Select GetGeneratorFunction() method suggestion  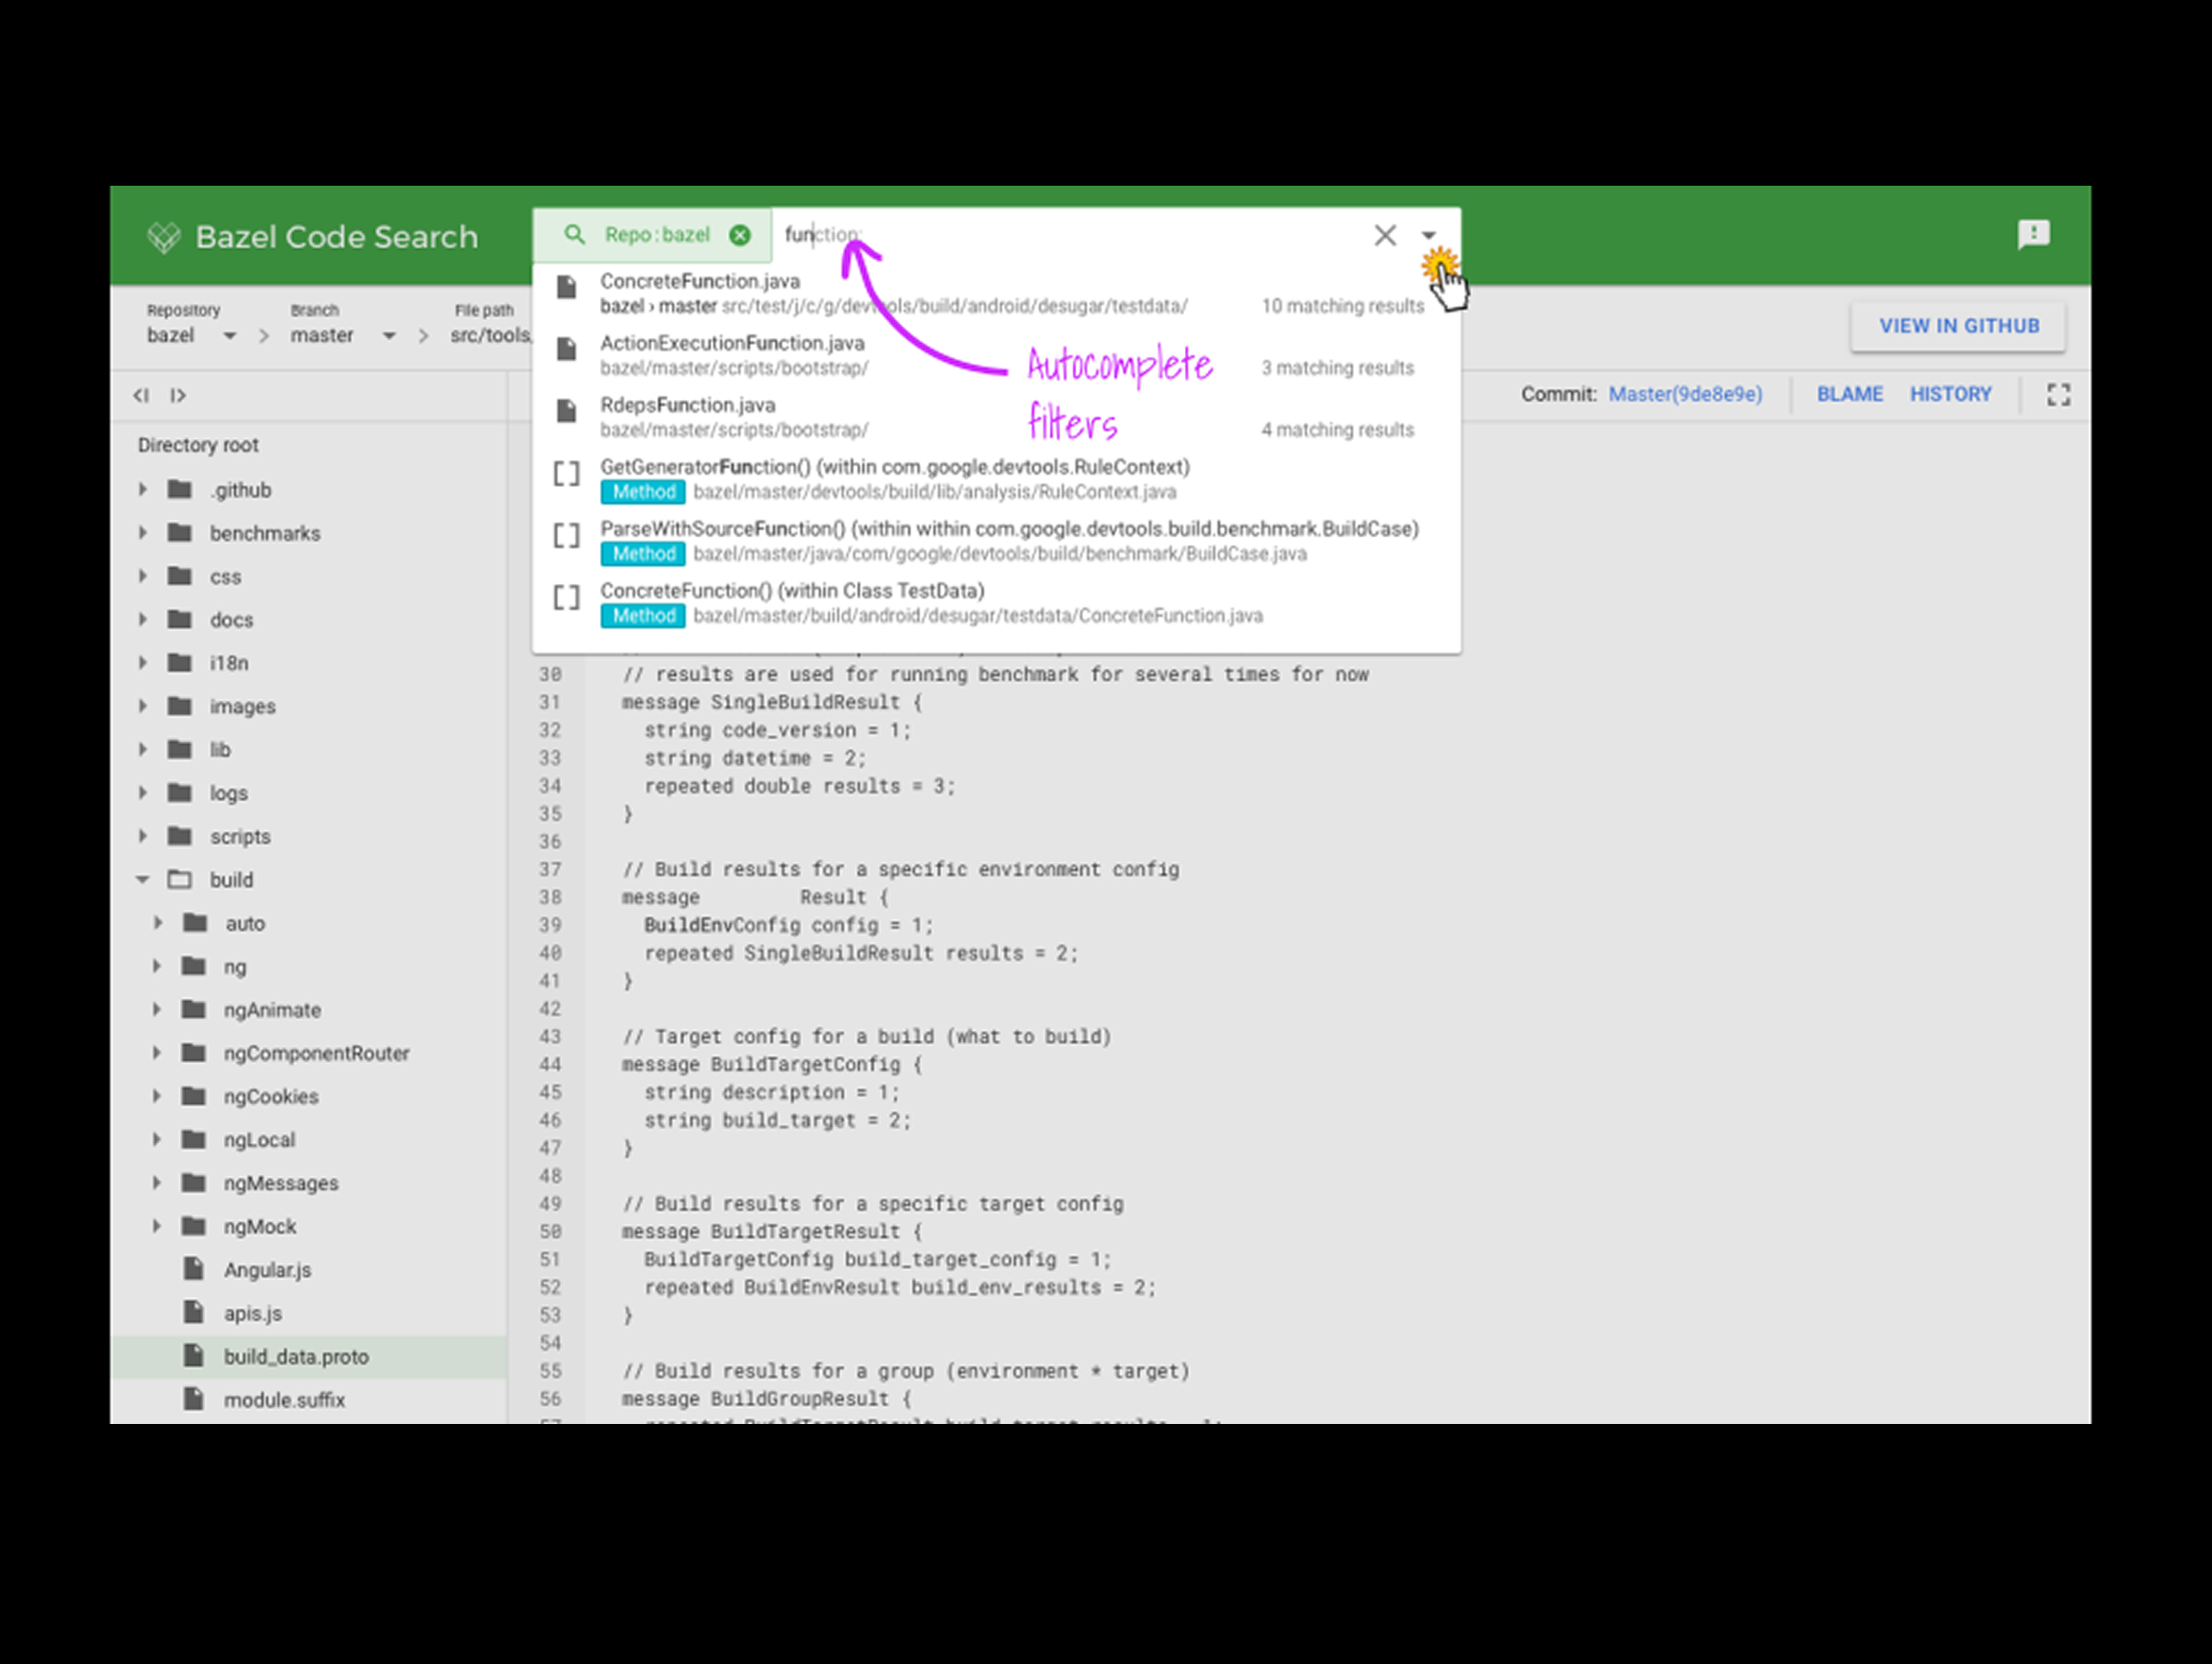(995, 479)
